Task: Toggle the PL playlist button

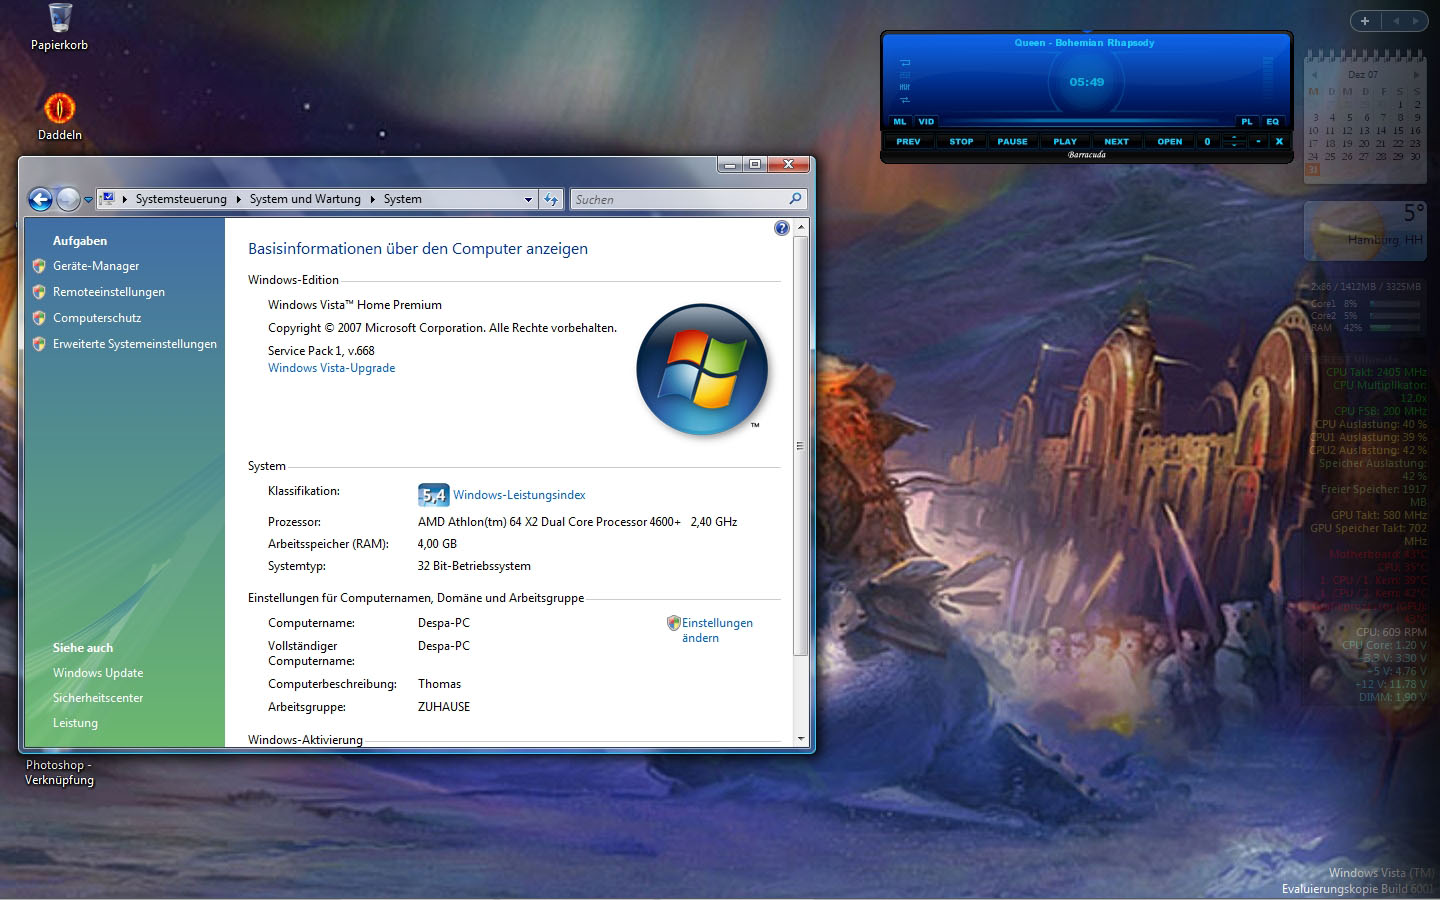Action: [1247, 122]
